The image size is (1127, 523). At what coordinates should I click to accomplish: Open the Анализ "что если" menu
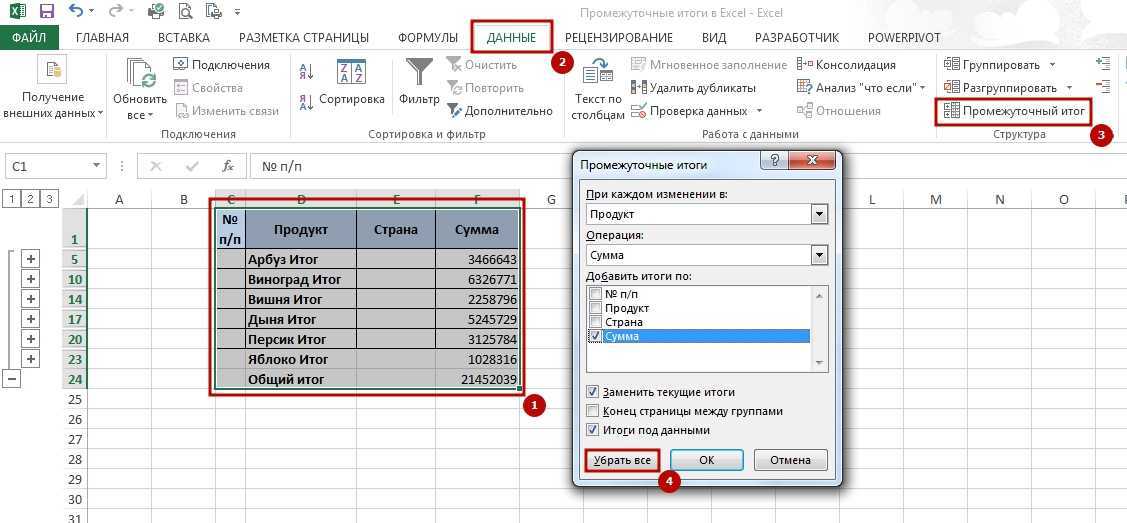862,88
